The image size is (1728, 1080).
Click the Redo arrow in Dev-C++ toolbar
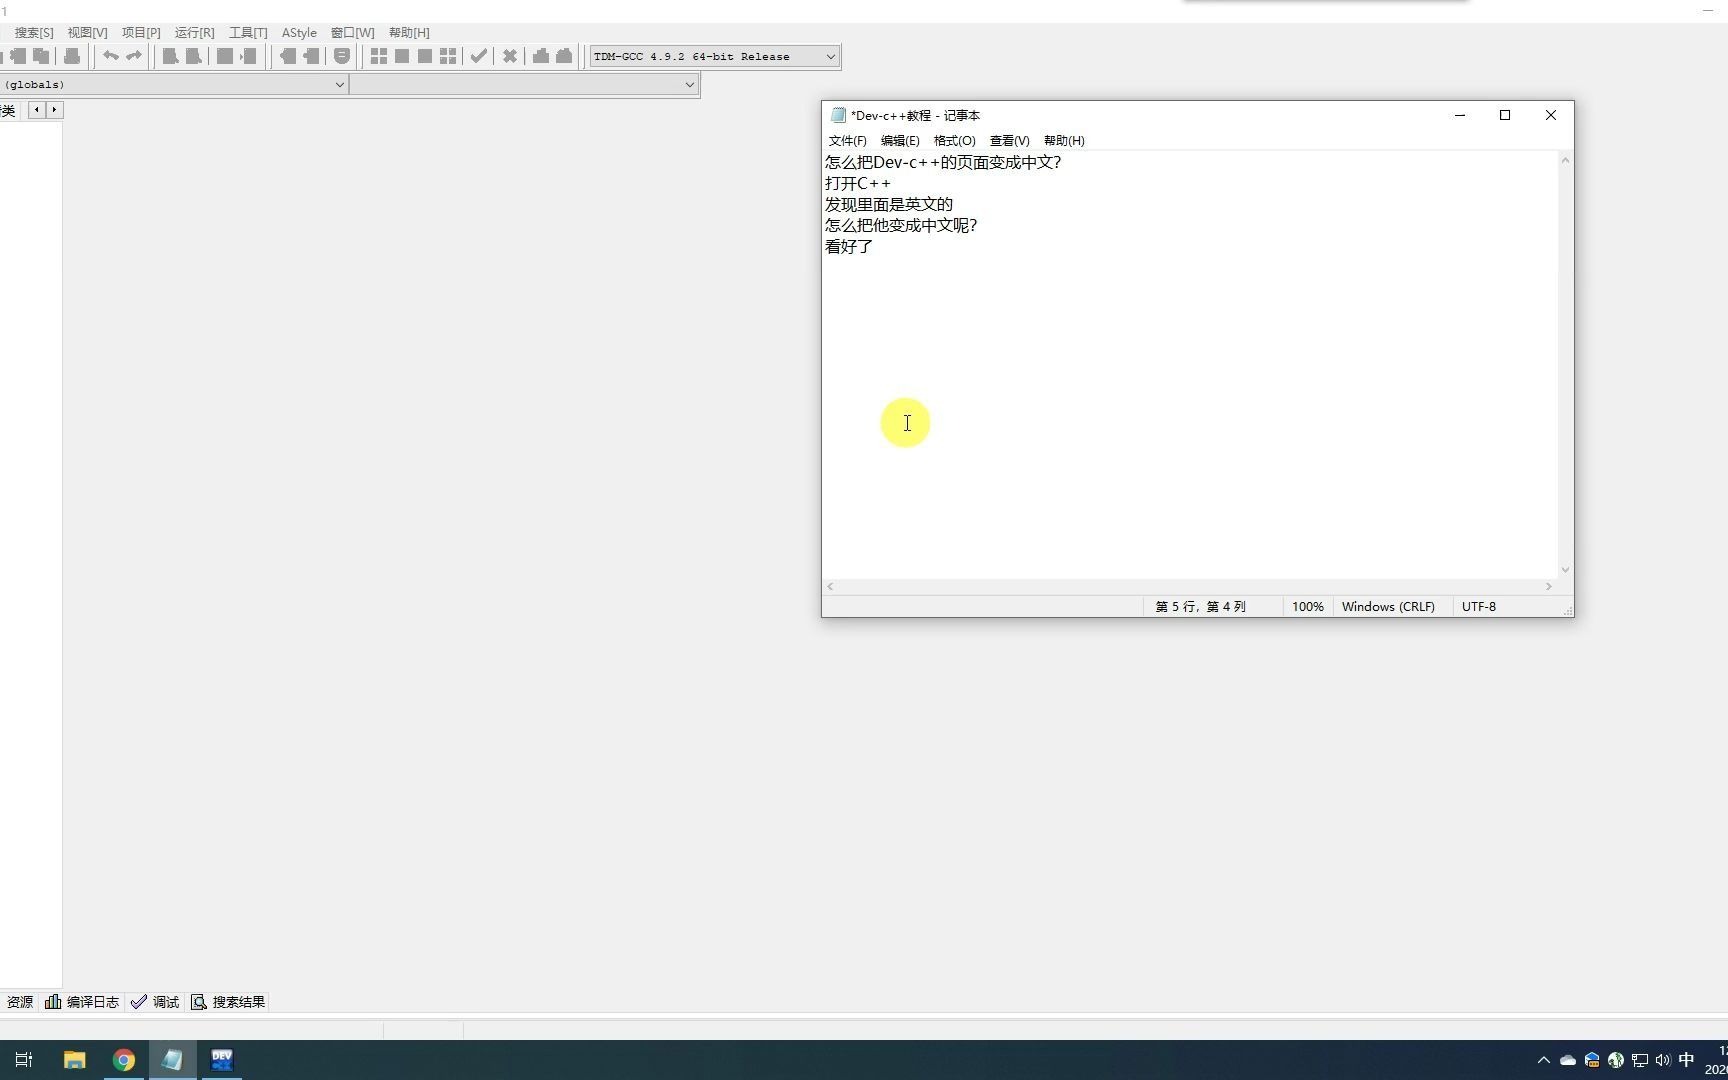pos(134,56)
